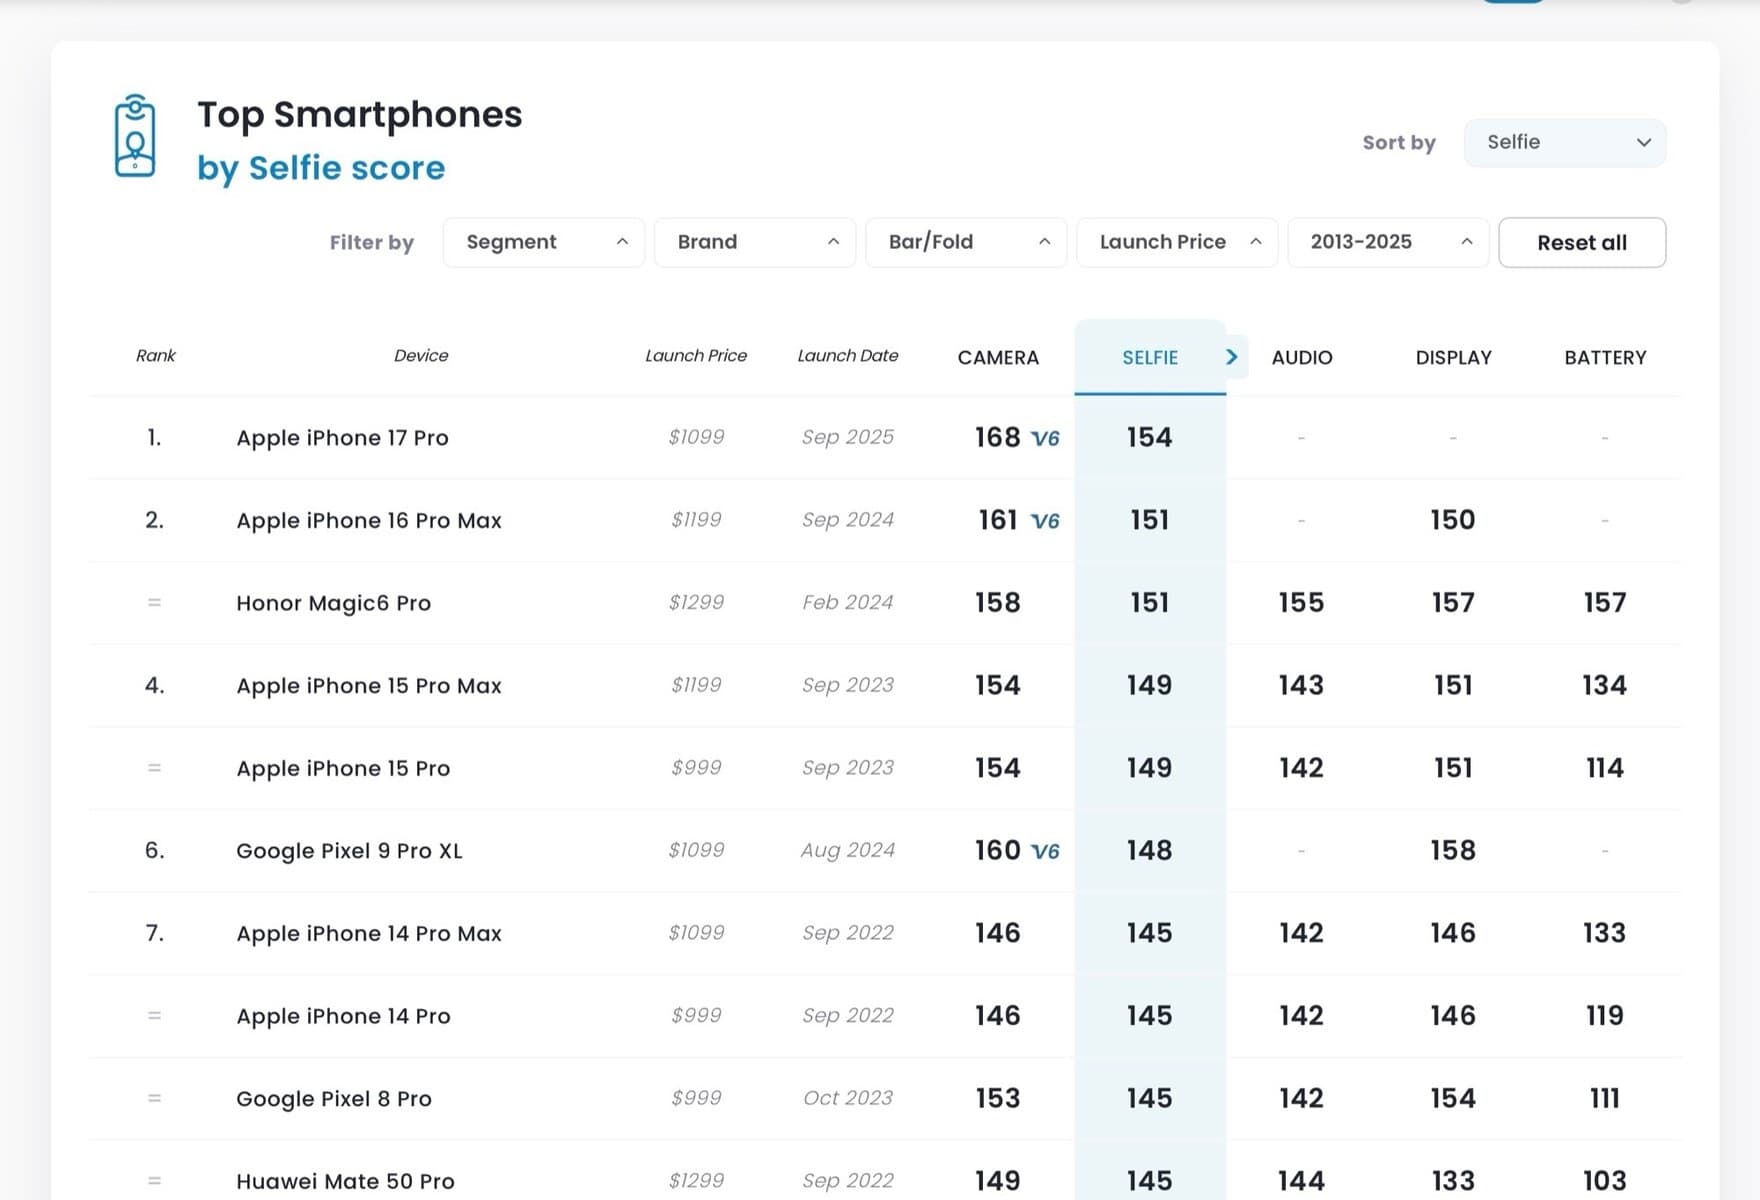
Task: Click the Apple iPhone 15 Pro Max row
Action: (x=369, y=686)
